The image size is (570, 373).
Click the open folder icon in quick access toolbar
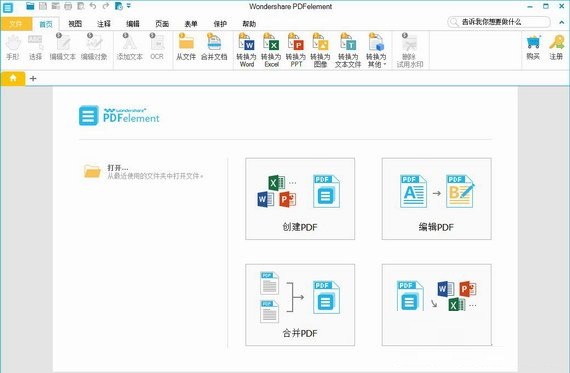[30, 6]
